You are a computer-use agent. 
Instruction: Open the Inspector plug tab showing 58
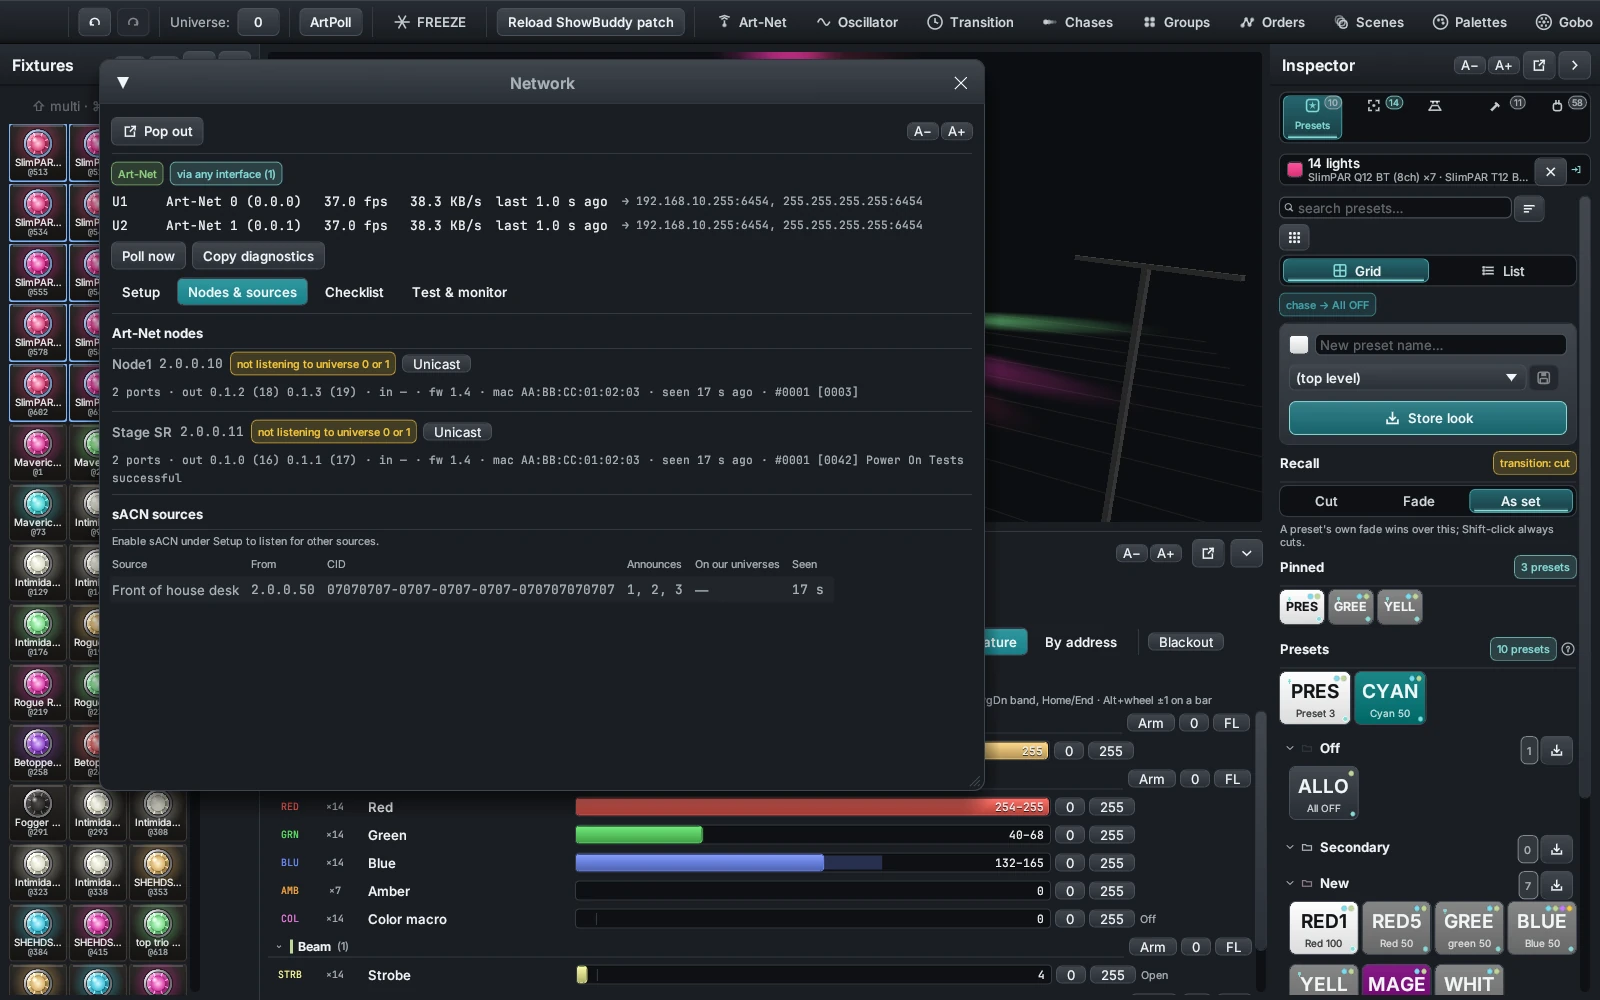1567,105
